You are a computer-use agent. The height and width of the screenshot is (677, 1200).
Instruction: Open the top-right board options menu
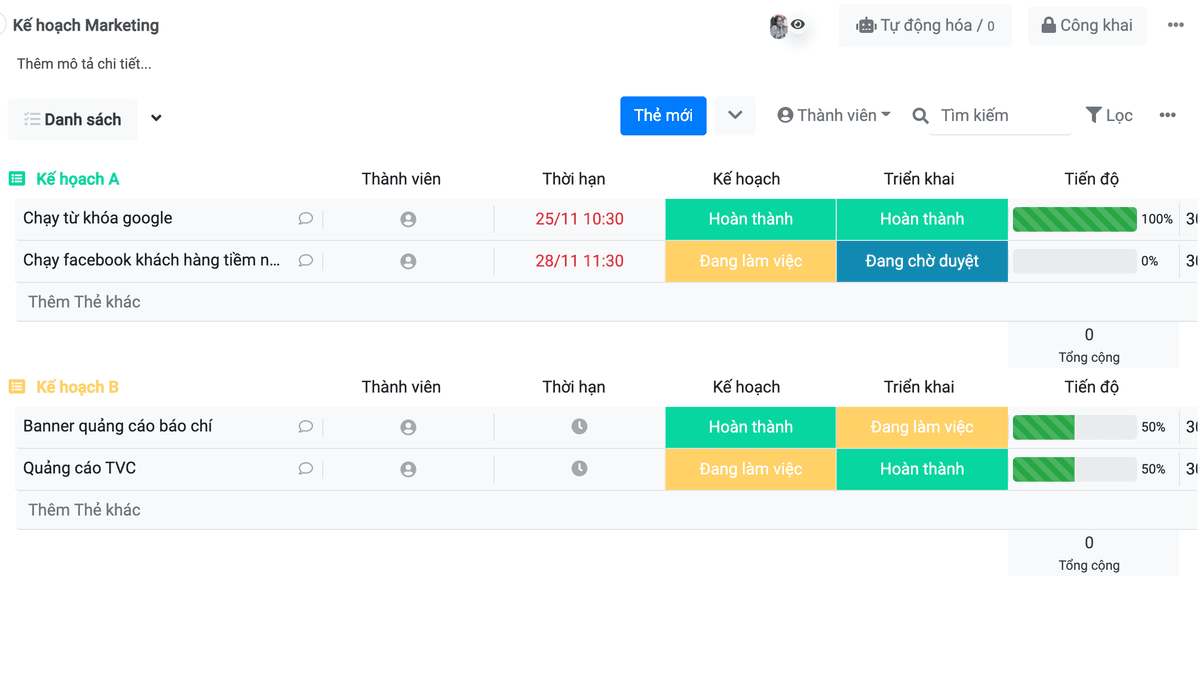1175,25
